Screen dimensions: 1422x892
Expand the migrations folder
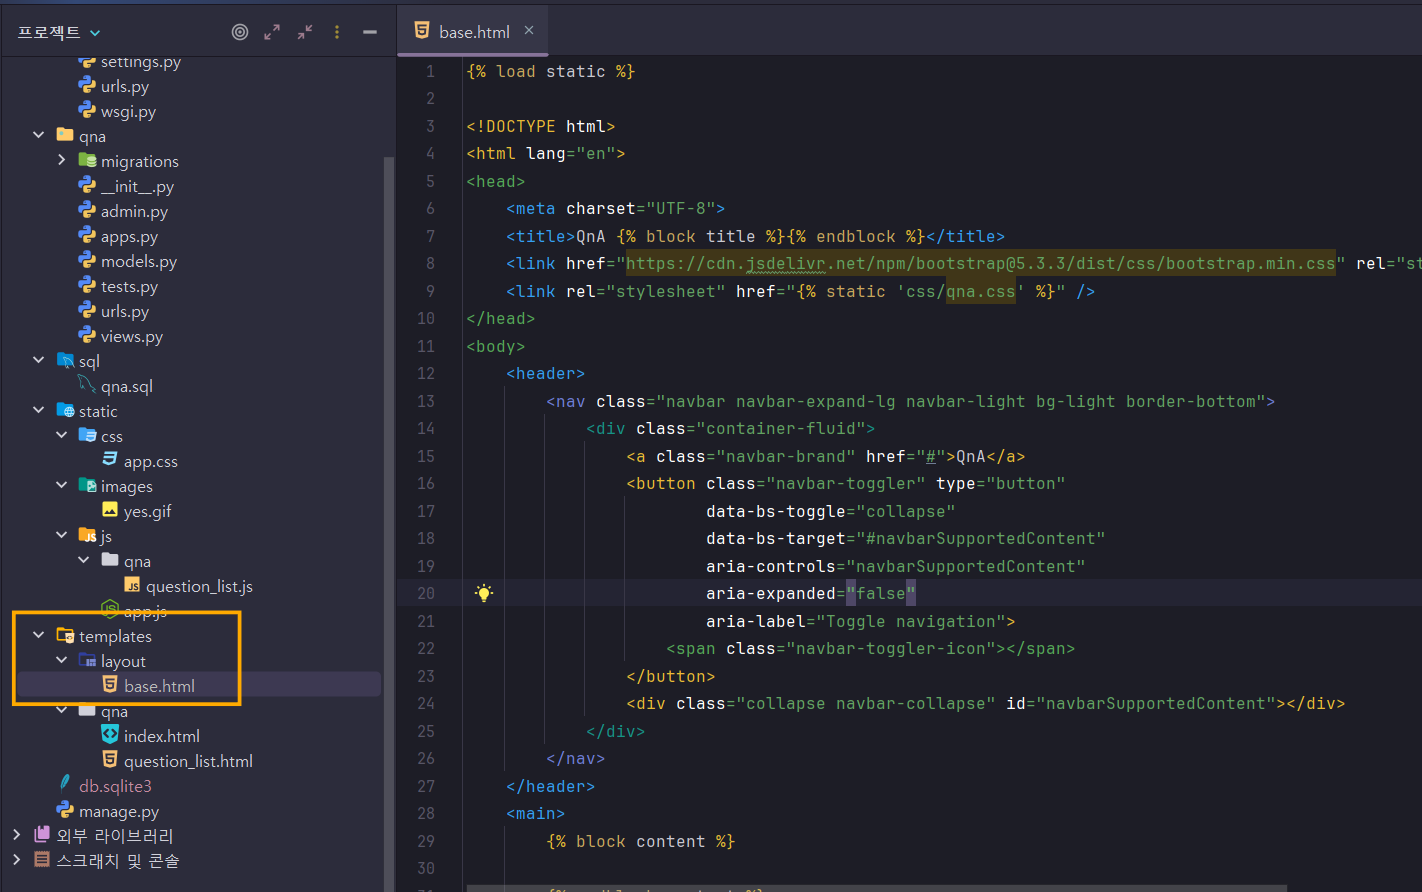click(62, 160)
